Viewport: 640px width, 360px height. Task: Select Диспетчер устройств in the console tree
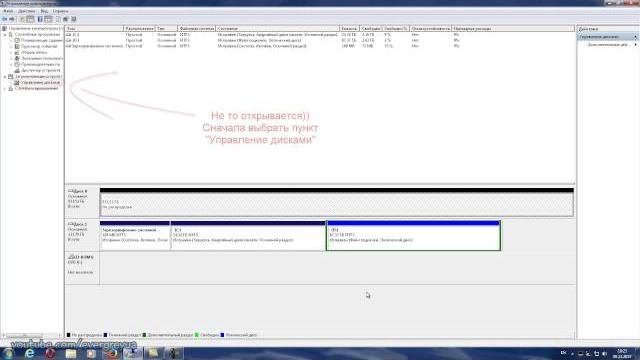click(40, 70)
